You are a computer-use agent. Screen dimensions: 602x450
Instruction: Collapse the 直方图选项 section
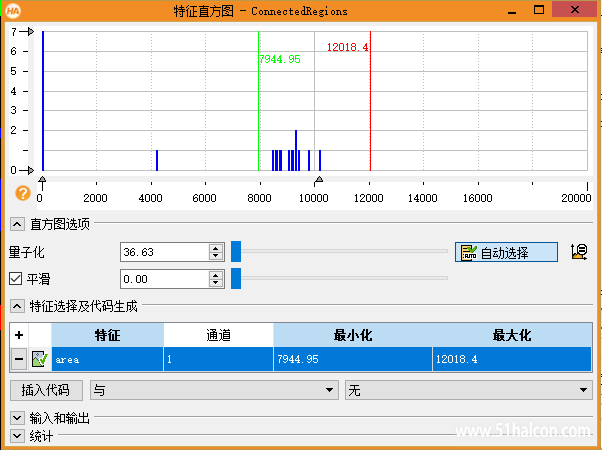point(17,224)
